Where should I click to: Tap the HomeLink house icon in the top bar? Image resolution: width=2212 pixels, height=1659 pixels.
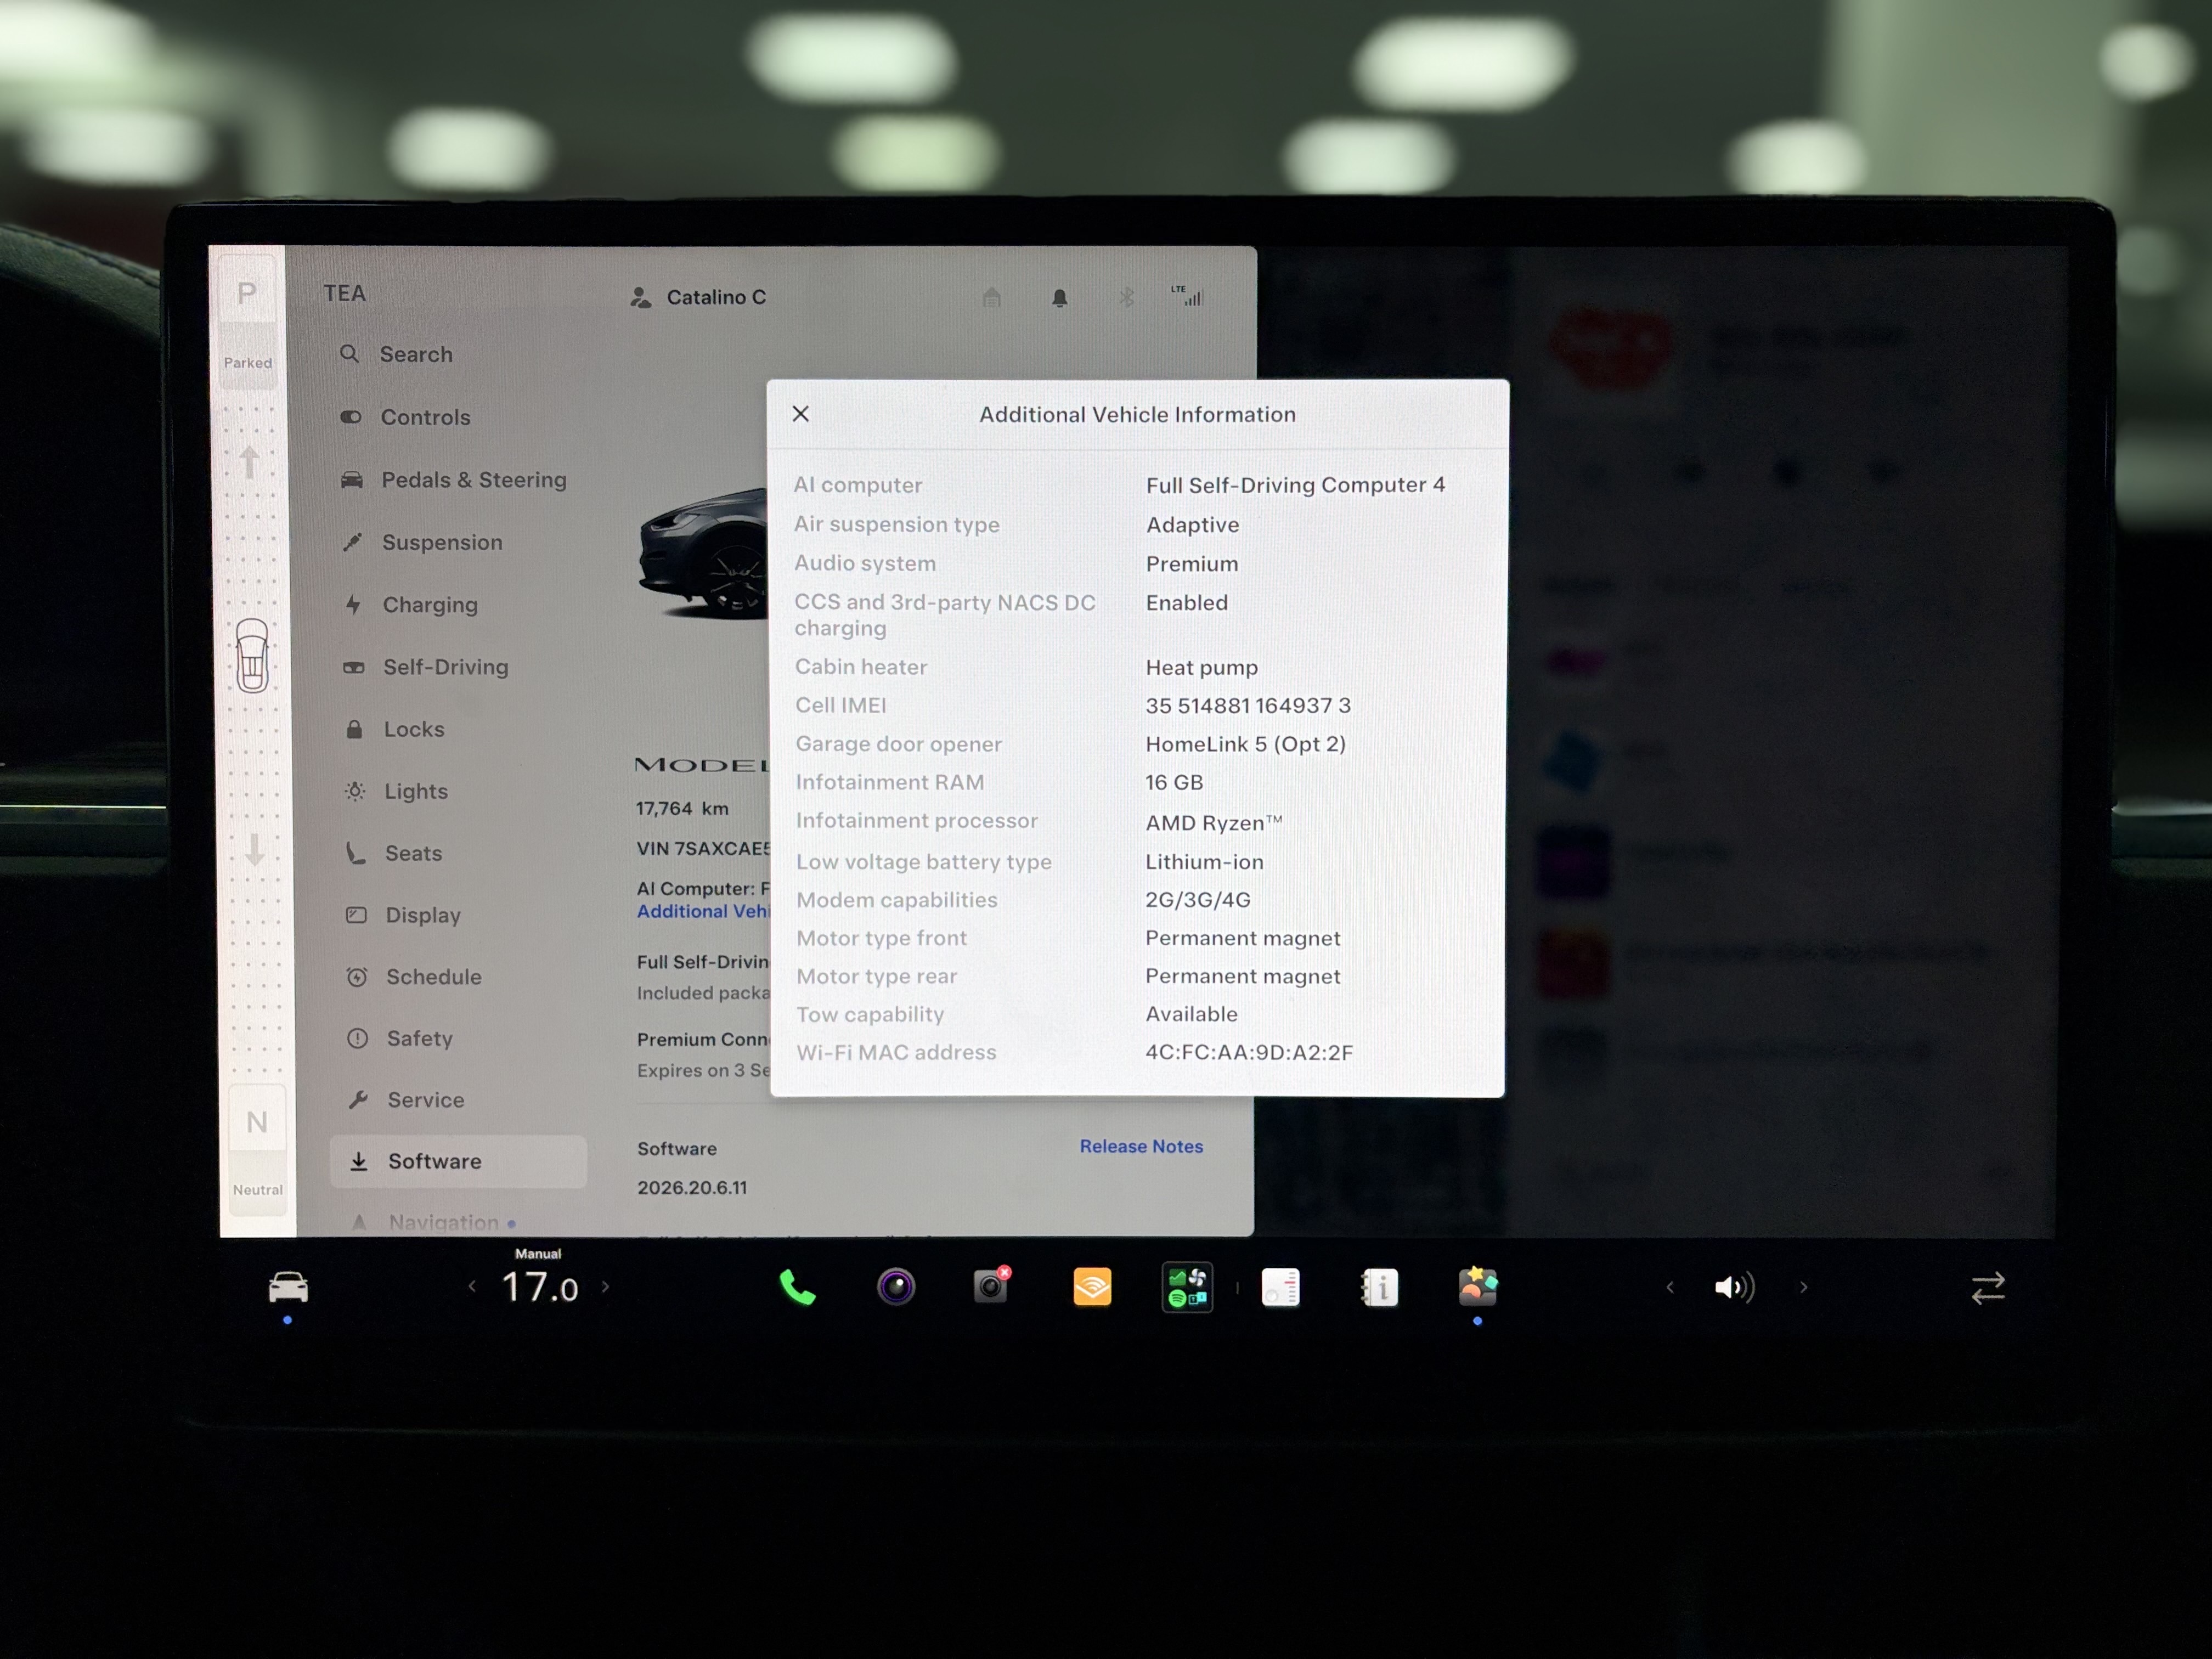coord(992,297)
